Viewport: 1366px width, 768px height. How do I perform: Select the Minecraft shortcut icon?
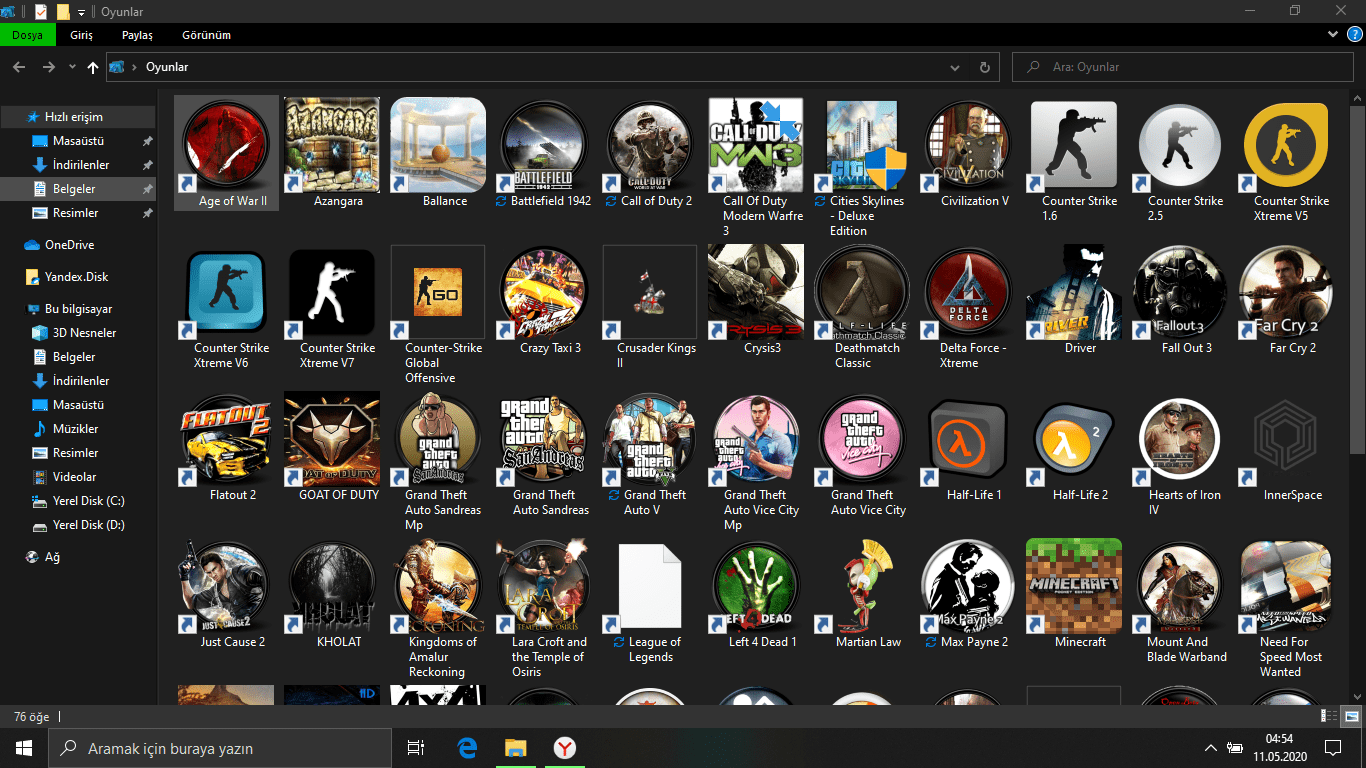click(x=1074, y=586)
